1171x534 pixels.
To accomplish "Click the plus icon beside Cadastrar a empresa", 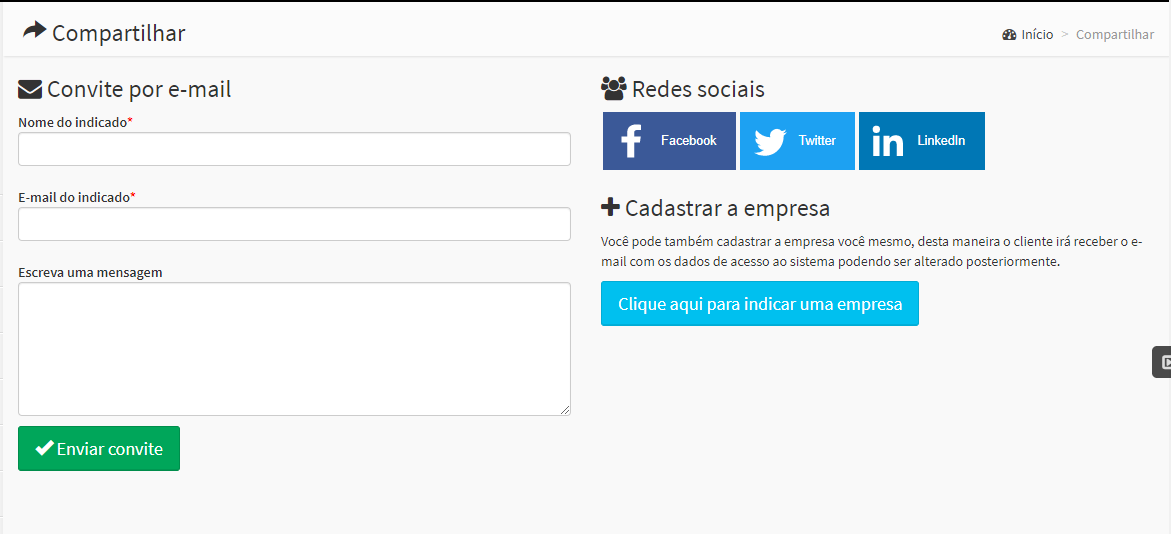I will pos(610,208).
